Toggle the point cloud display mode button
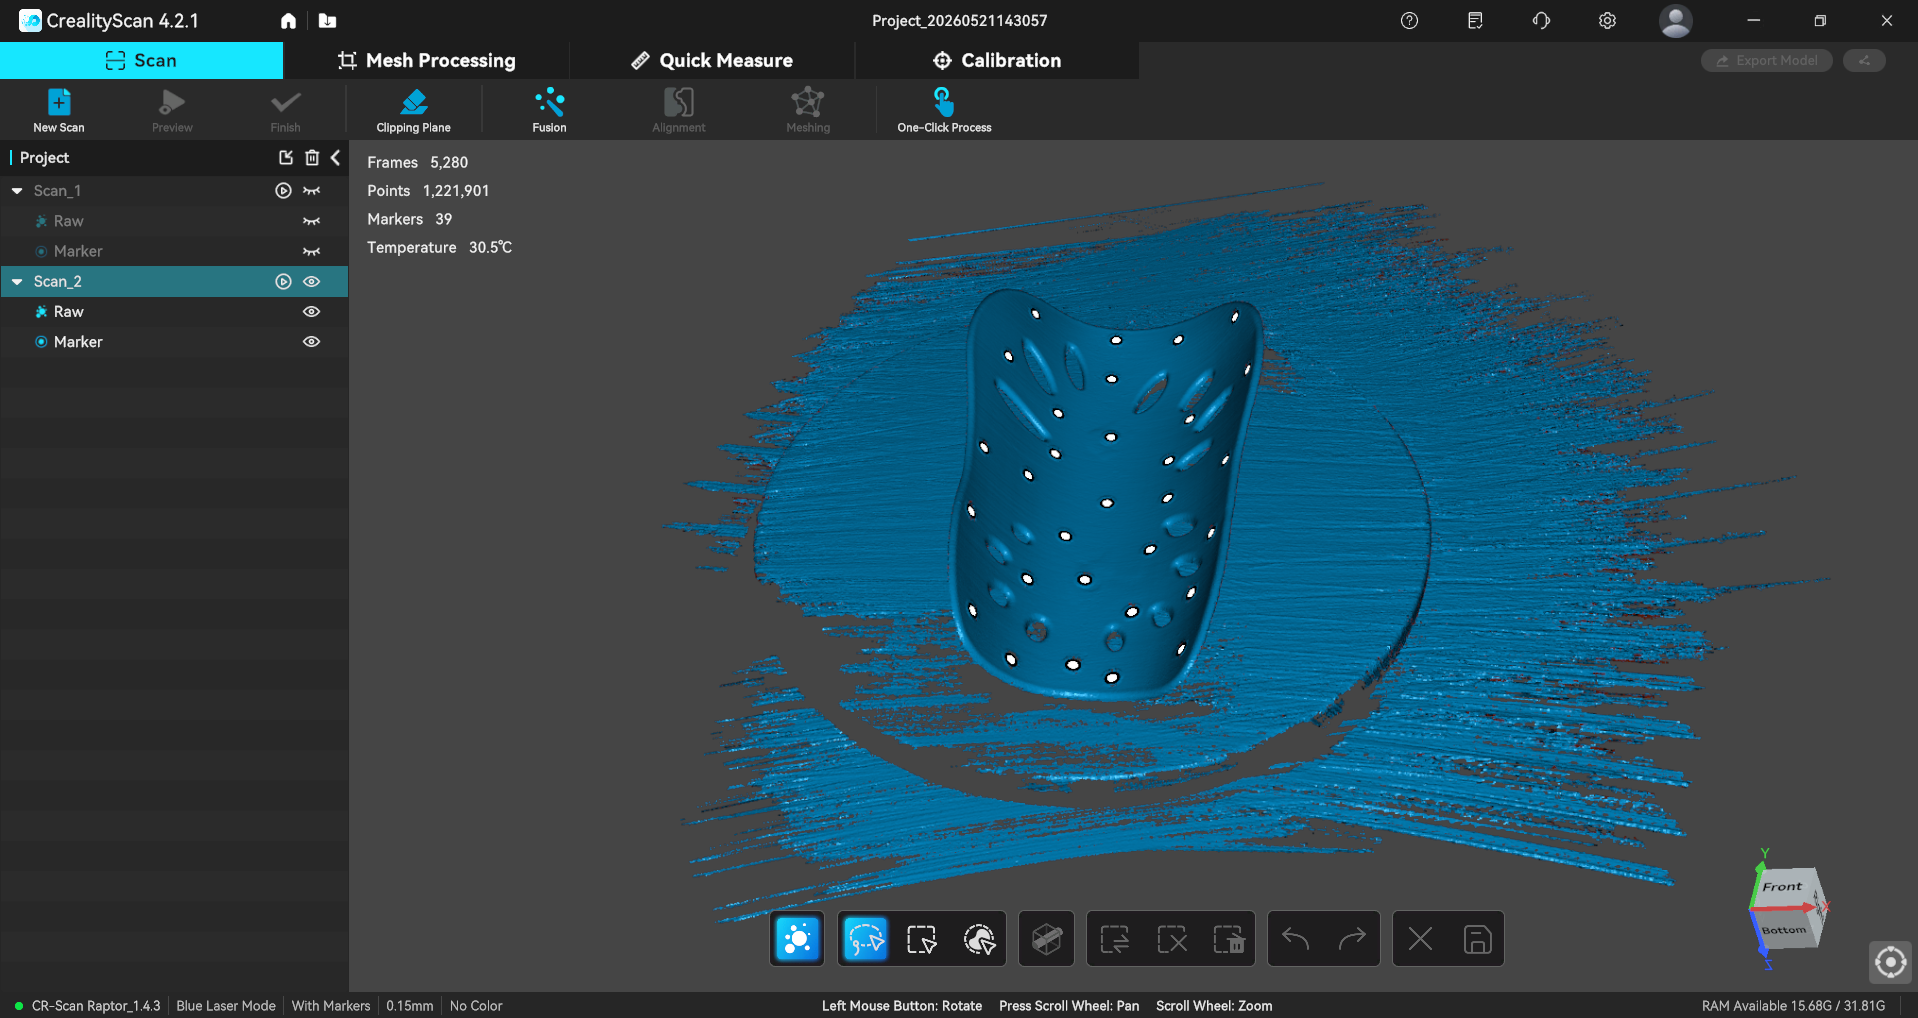This screenshot has height=1018, width=1918. tap(797, 939)
